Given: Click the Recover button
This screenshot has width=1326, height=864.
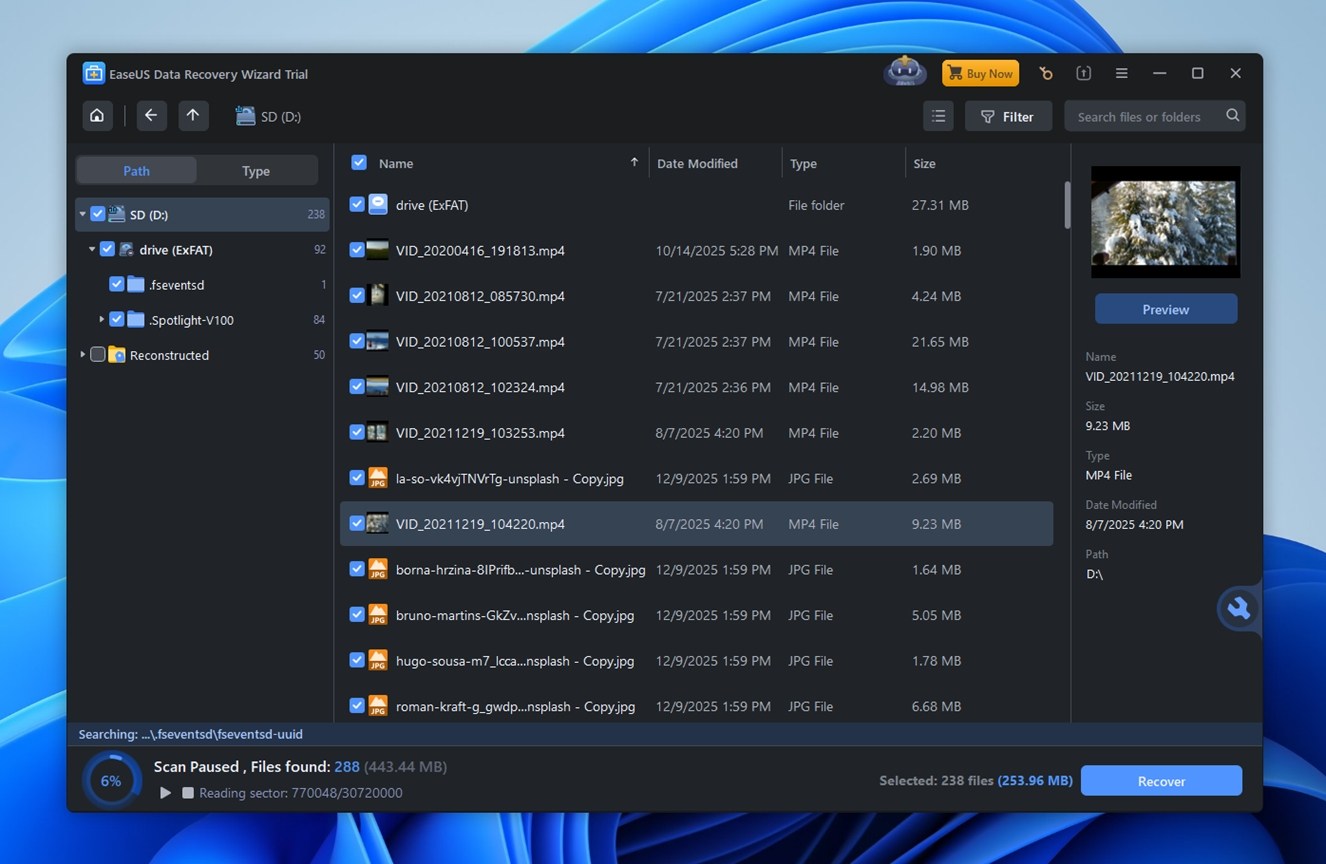Looking at the screenshot, I should click(1161, 780).
